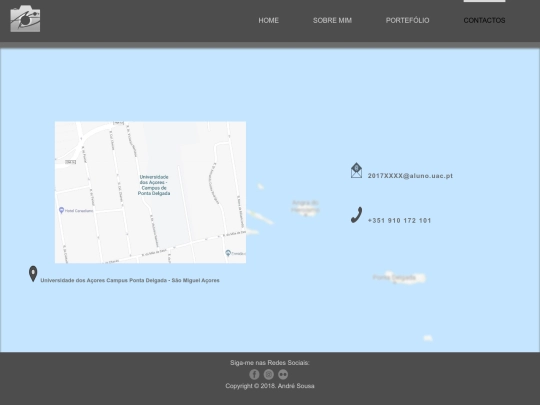This screenshot has height=405, width=540.
Task: Click the Angra do Heroísmo map label
Action: point(305,206)
